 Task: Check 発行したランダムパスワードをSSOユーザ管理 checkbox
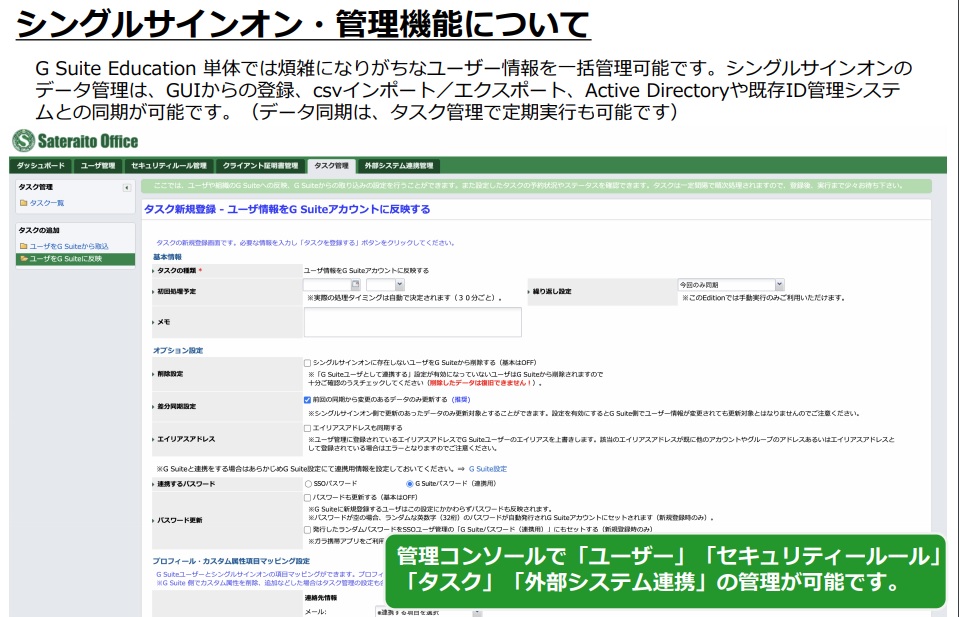click(x=308, y=530)
